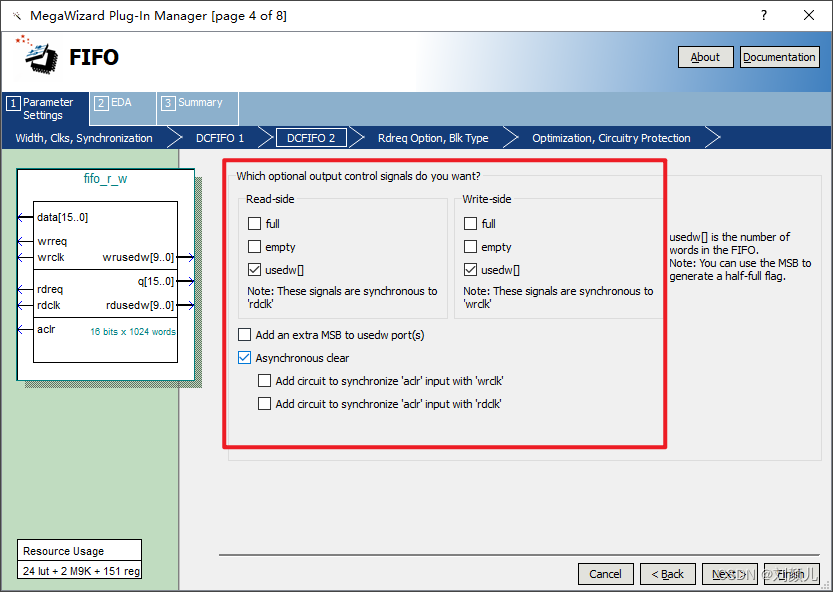Check synchronize 'aclr' input with 'wrclk'
Viewport: 833px width, 592px height.
click(264, 380)
